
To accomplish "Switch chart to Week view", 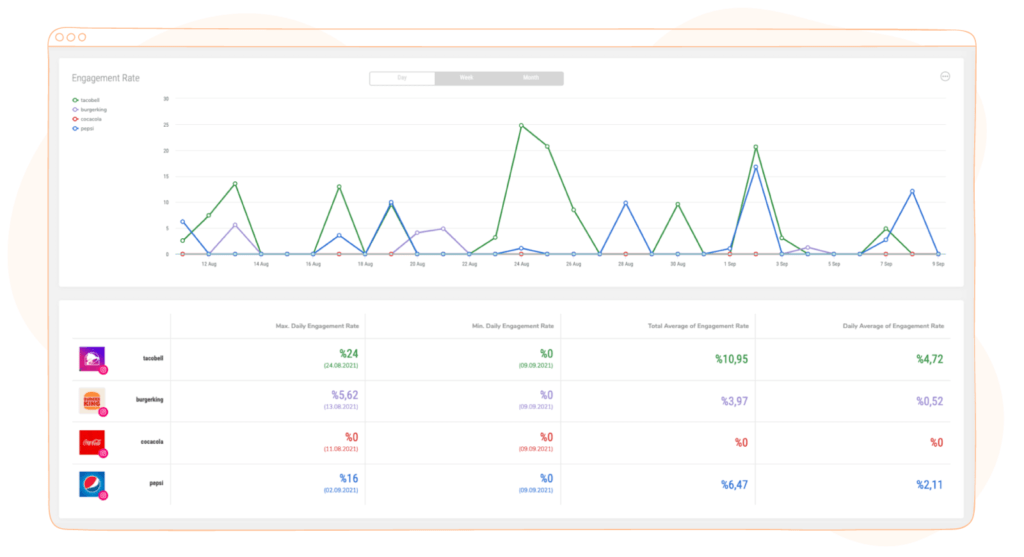I will click(x=466, y=78).
